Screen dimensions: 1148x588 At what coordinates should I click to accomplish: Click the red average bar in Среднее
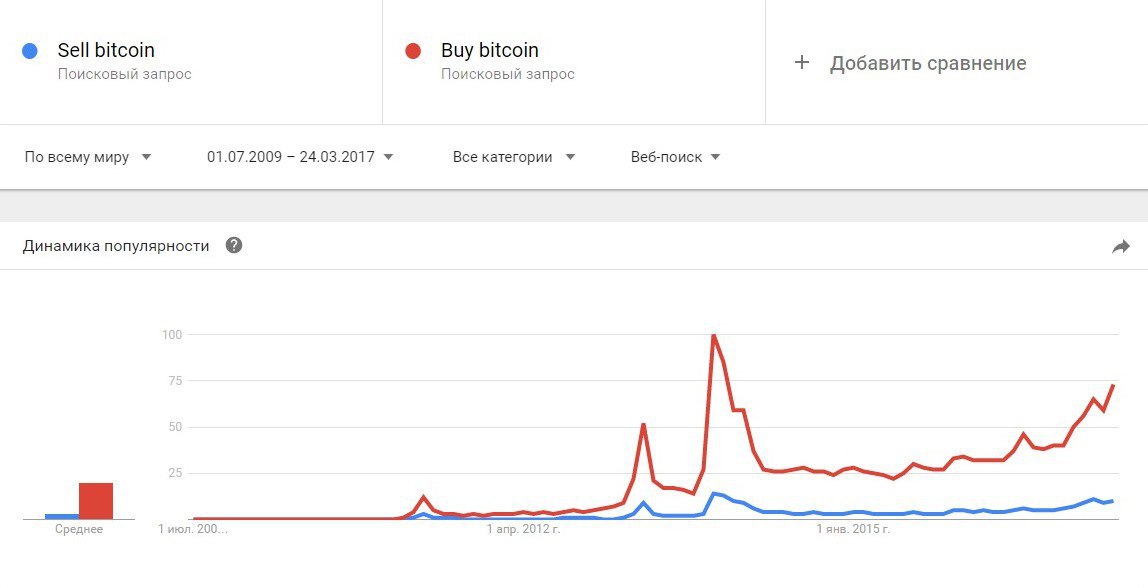tap(96, 501)
